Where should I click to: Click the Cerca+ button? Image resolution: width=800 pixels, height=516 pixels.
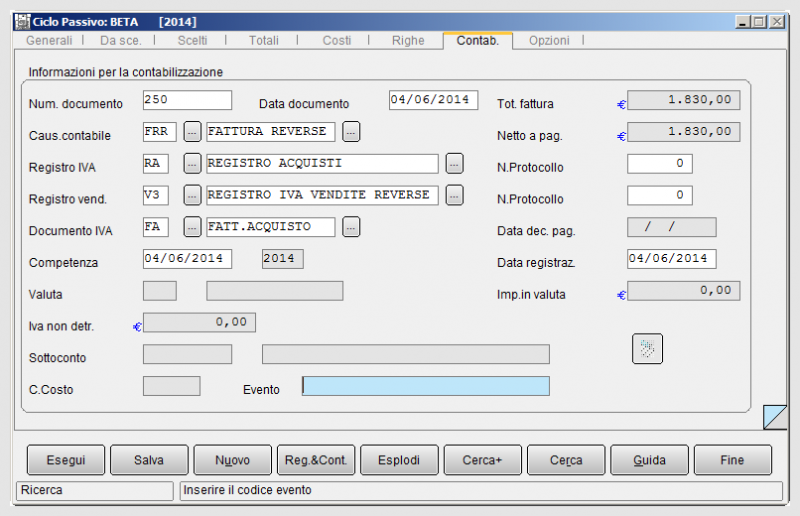click(483, 460)
